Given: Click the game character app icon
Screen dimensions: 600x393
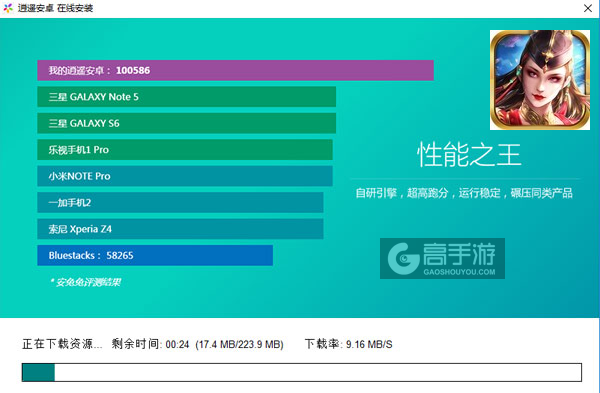Looking at the screenshot, I should (x=540, y=80).
